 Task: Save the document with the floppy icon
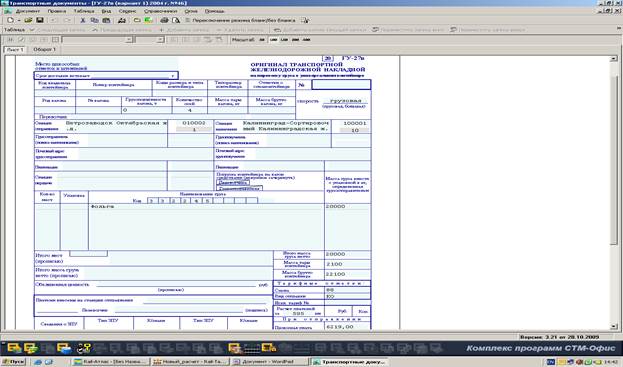(x=40, y=20)
